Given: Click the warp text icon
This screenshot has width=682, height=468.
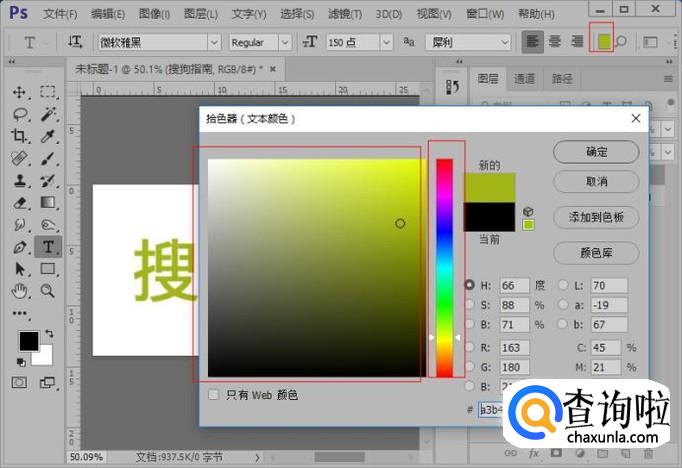Looking at the screenshot, I should pyautogui.click(x=622, y=42).
